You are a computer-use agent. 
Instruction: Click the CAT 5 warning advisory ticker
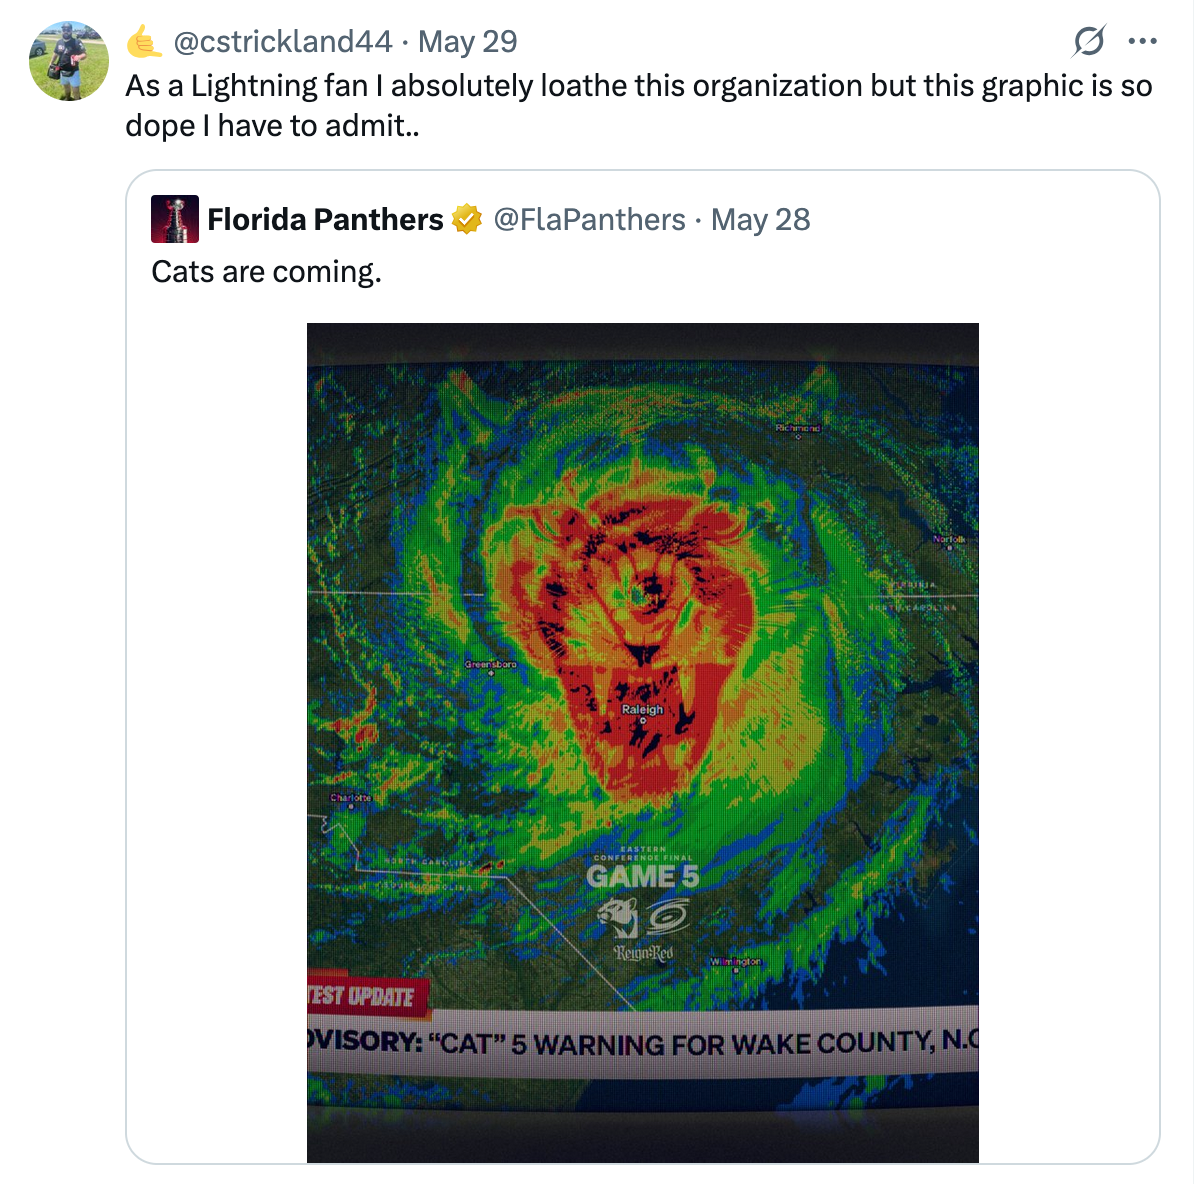[642, 1045]
